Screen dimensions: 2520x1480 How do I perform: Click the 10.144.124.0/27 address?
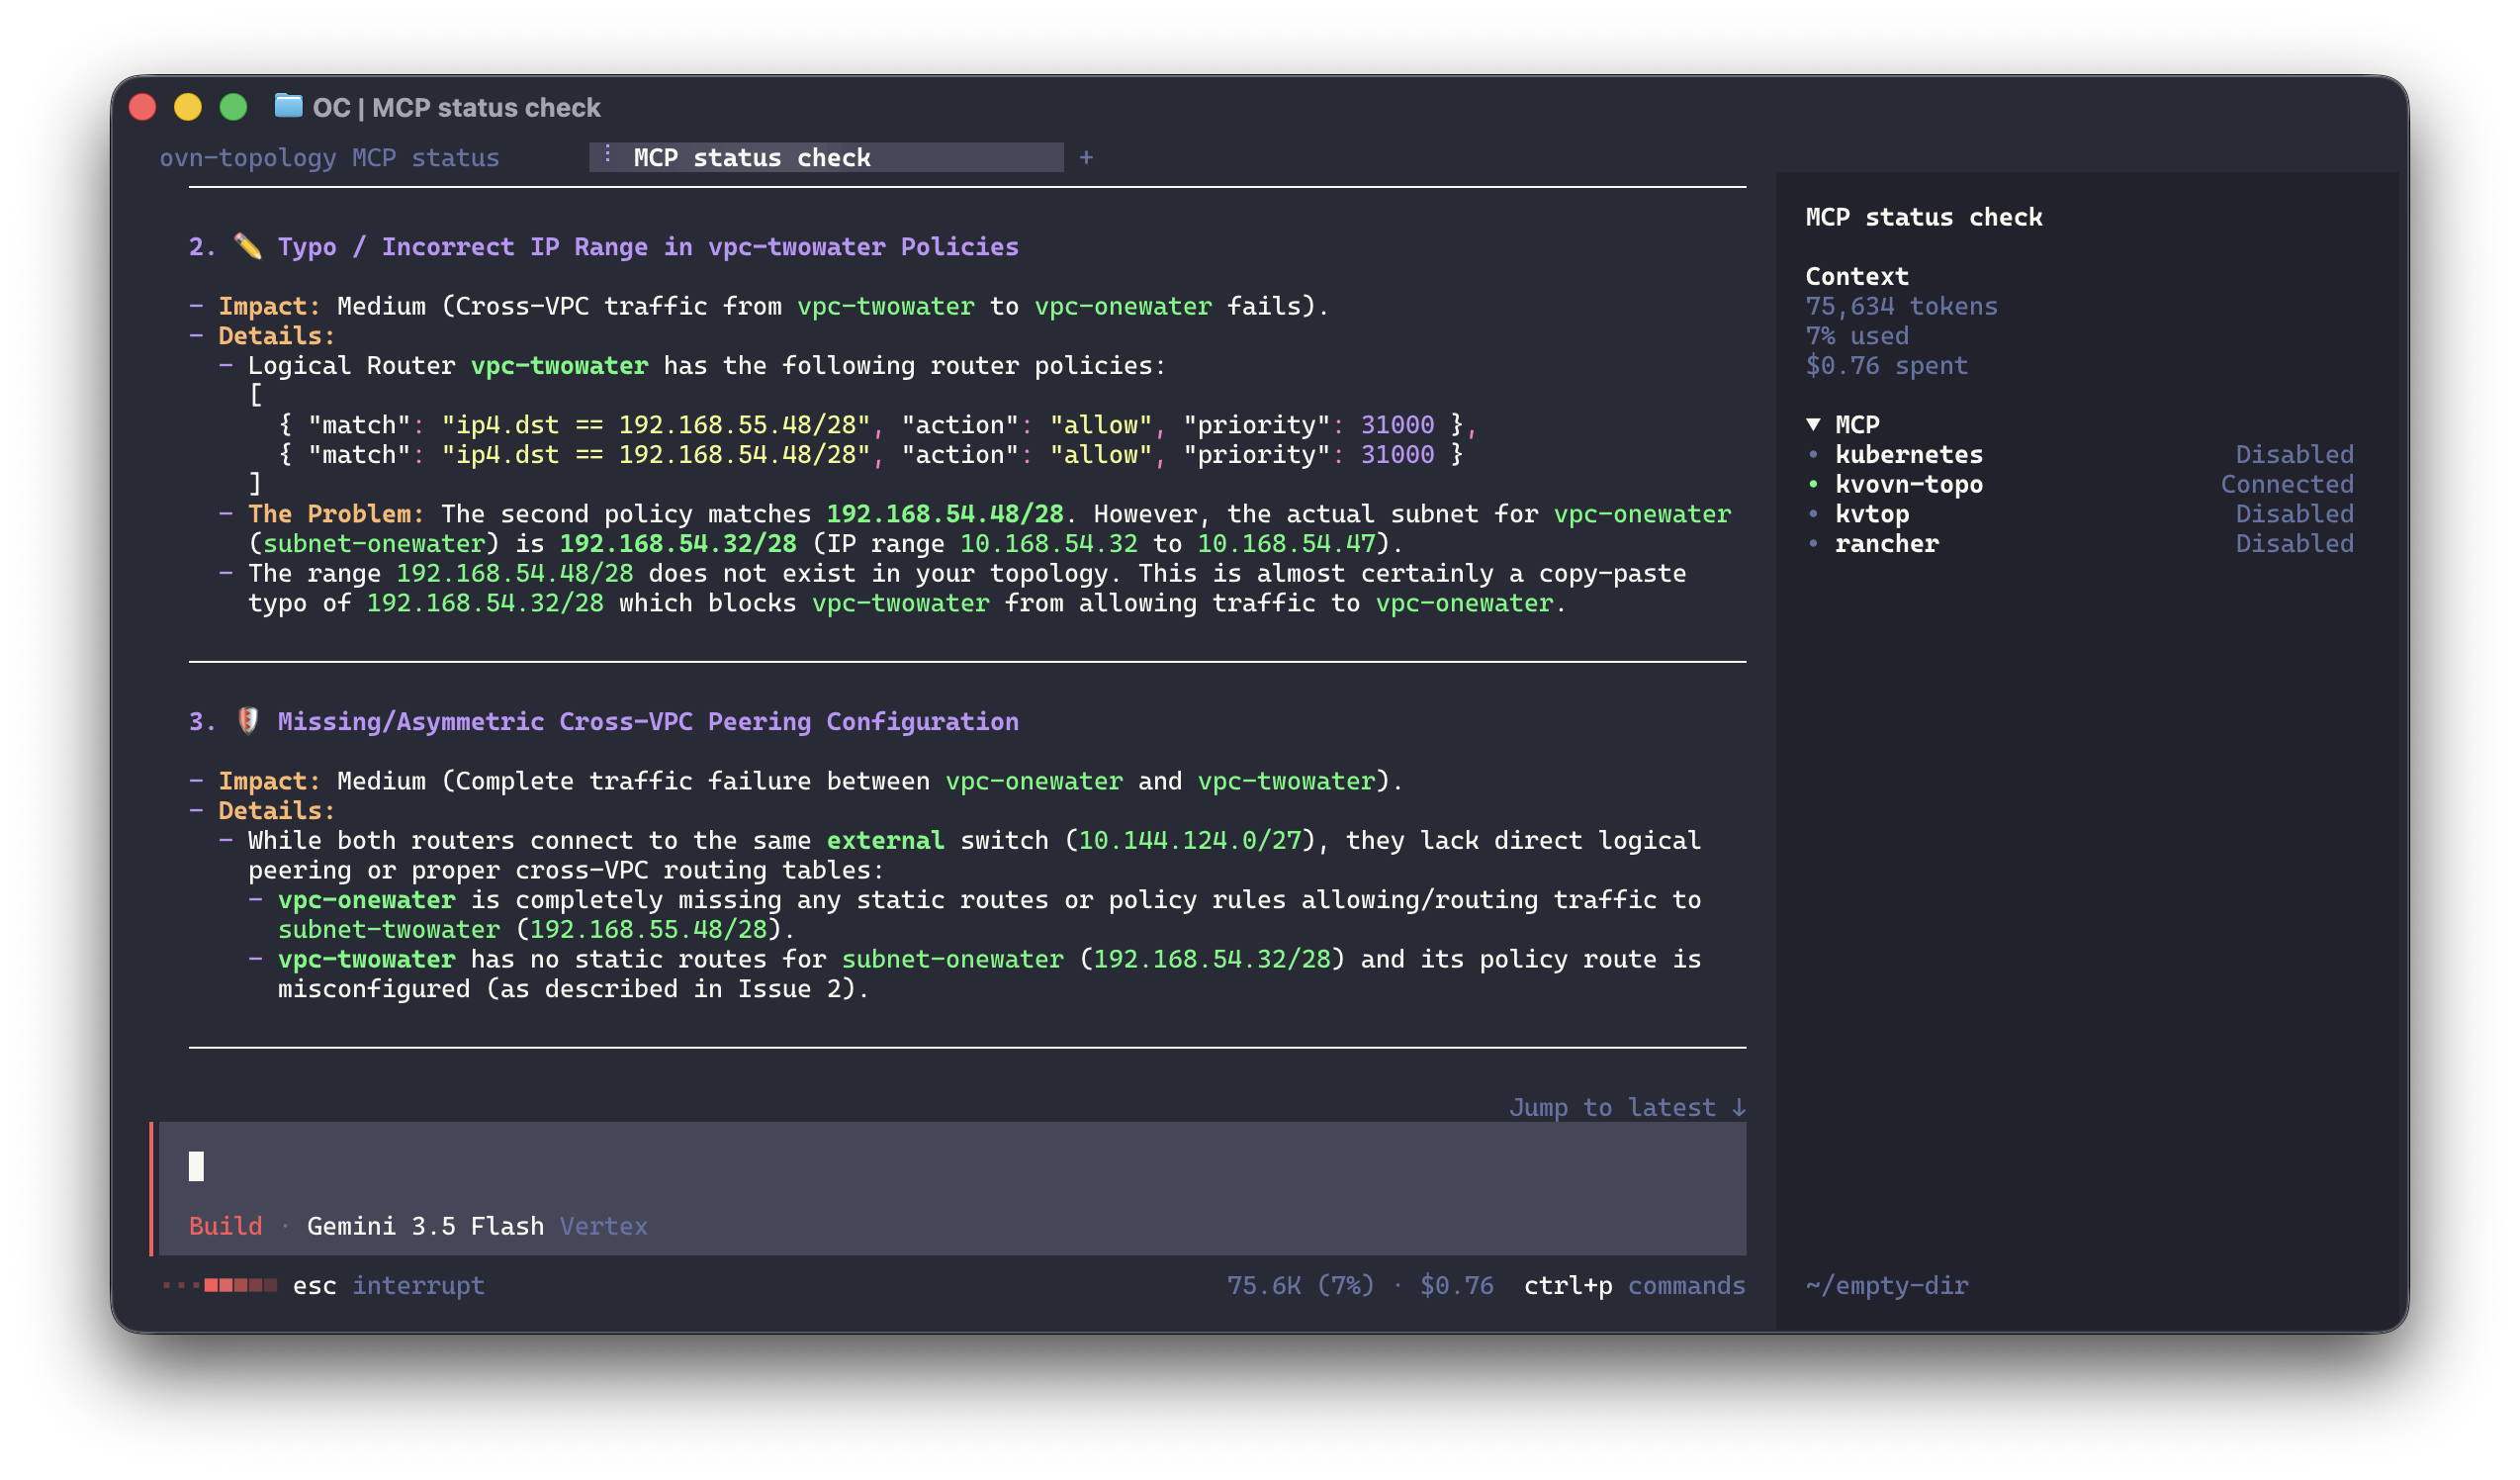(1189, 840)
